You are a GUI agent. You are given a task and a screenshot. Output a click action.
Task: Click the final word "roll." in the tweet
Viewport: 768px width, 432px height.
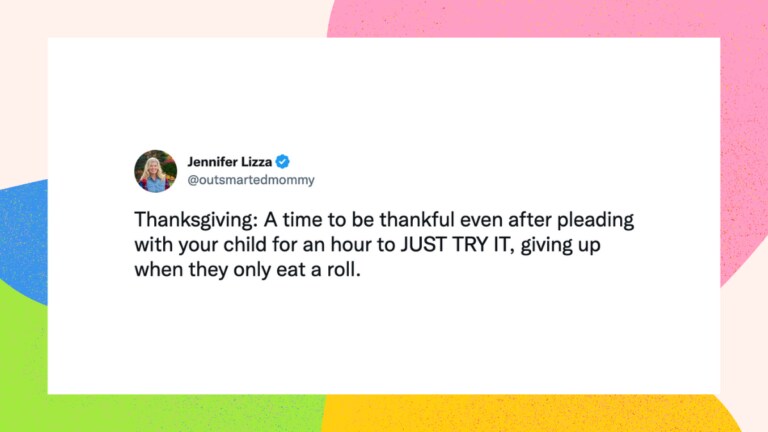pyautogui.click(x=344, y=269)
